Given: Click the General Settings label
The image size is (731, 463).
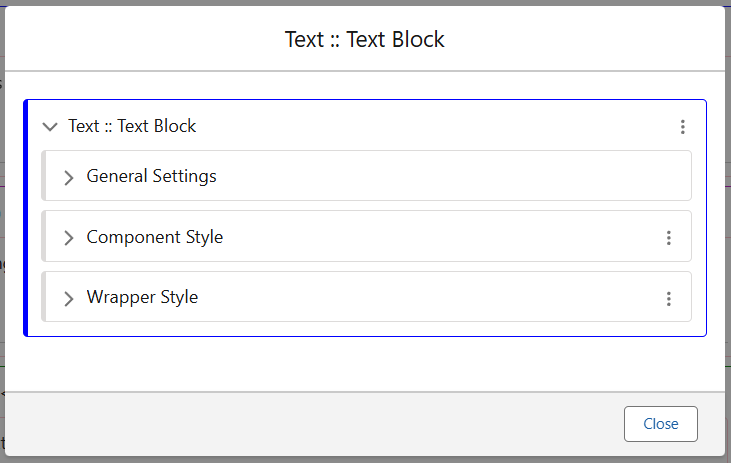Looking at the screenshot, I should [x=151, y=177].
